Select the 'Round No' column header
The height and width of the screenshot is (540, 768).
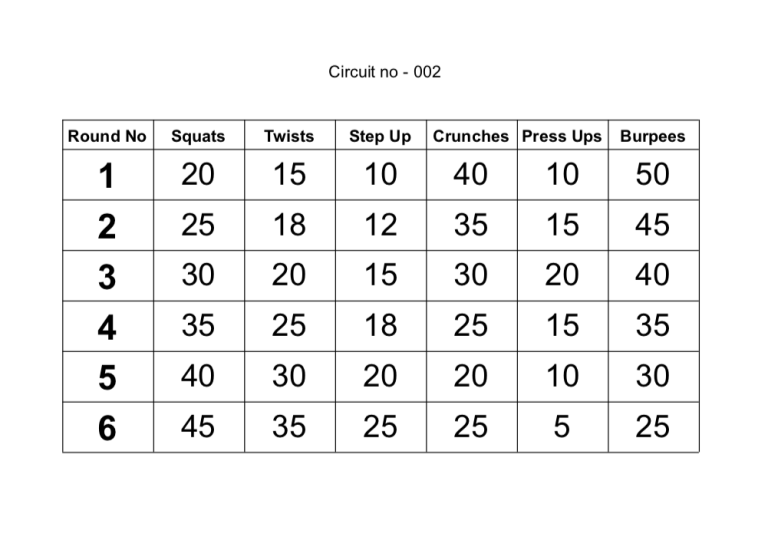[107, 136]
